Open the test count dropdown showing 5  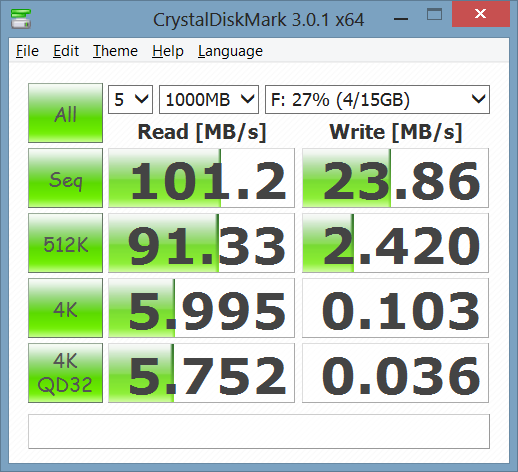pyautogui.click(x=130, y=100)
